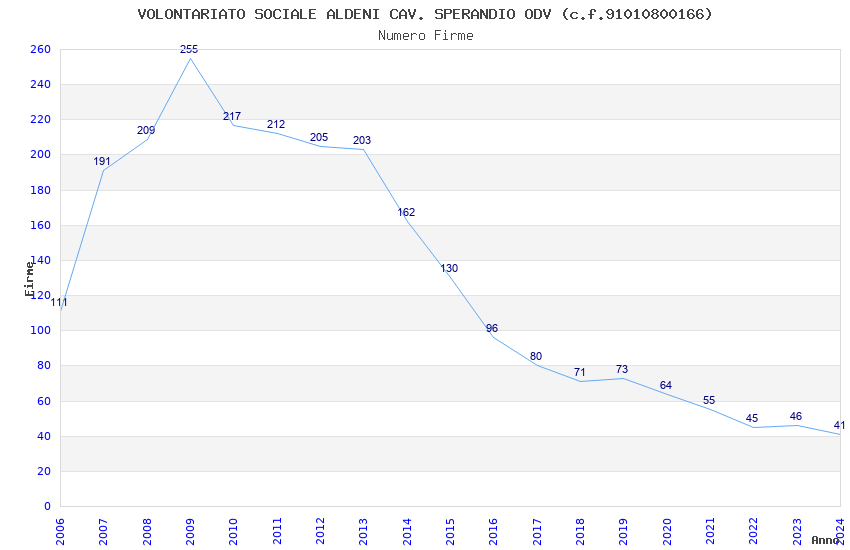Select x-axis year label 2020
The image size is (850, 550).
[667, 531]
